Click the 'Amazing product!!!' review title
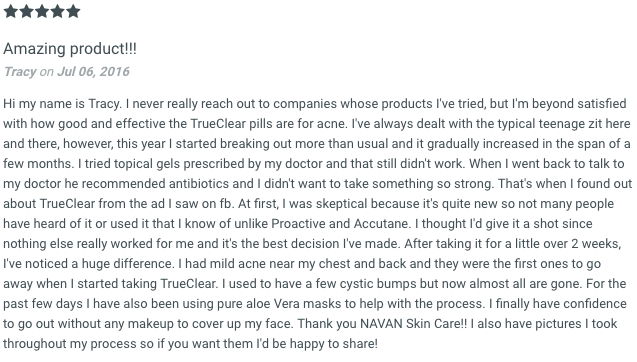Image resolution: width=637 pixels, height=362 pixels. 70,49
